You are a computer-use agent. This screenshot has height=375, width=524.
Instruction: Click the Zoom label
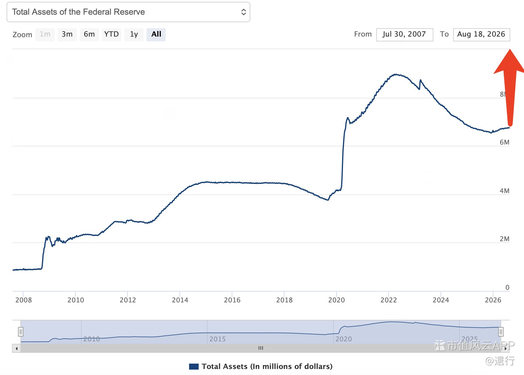[22, 34]
